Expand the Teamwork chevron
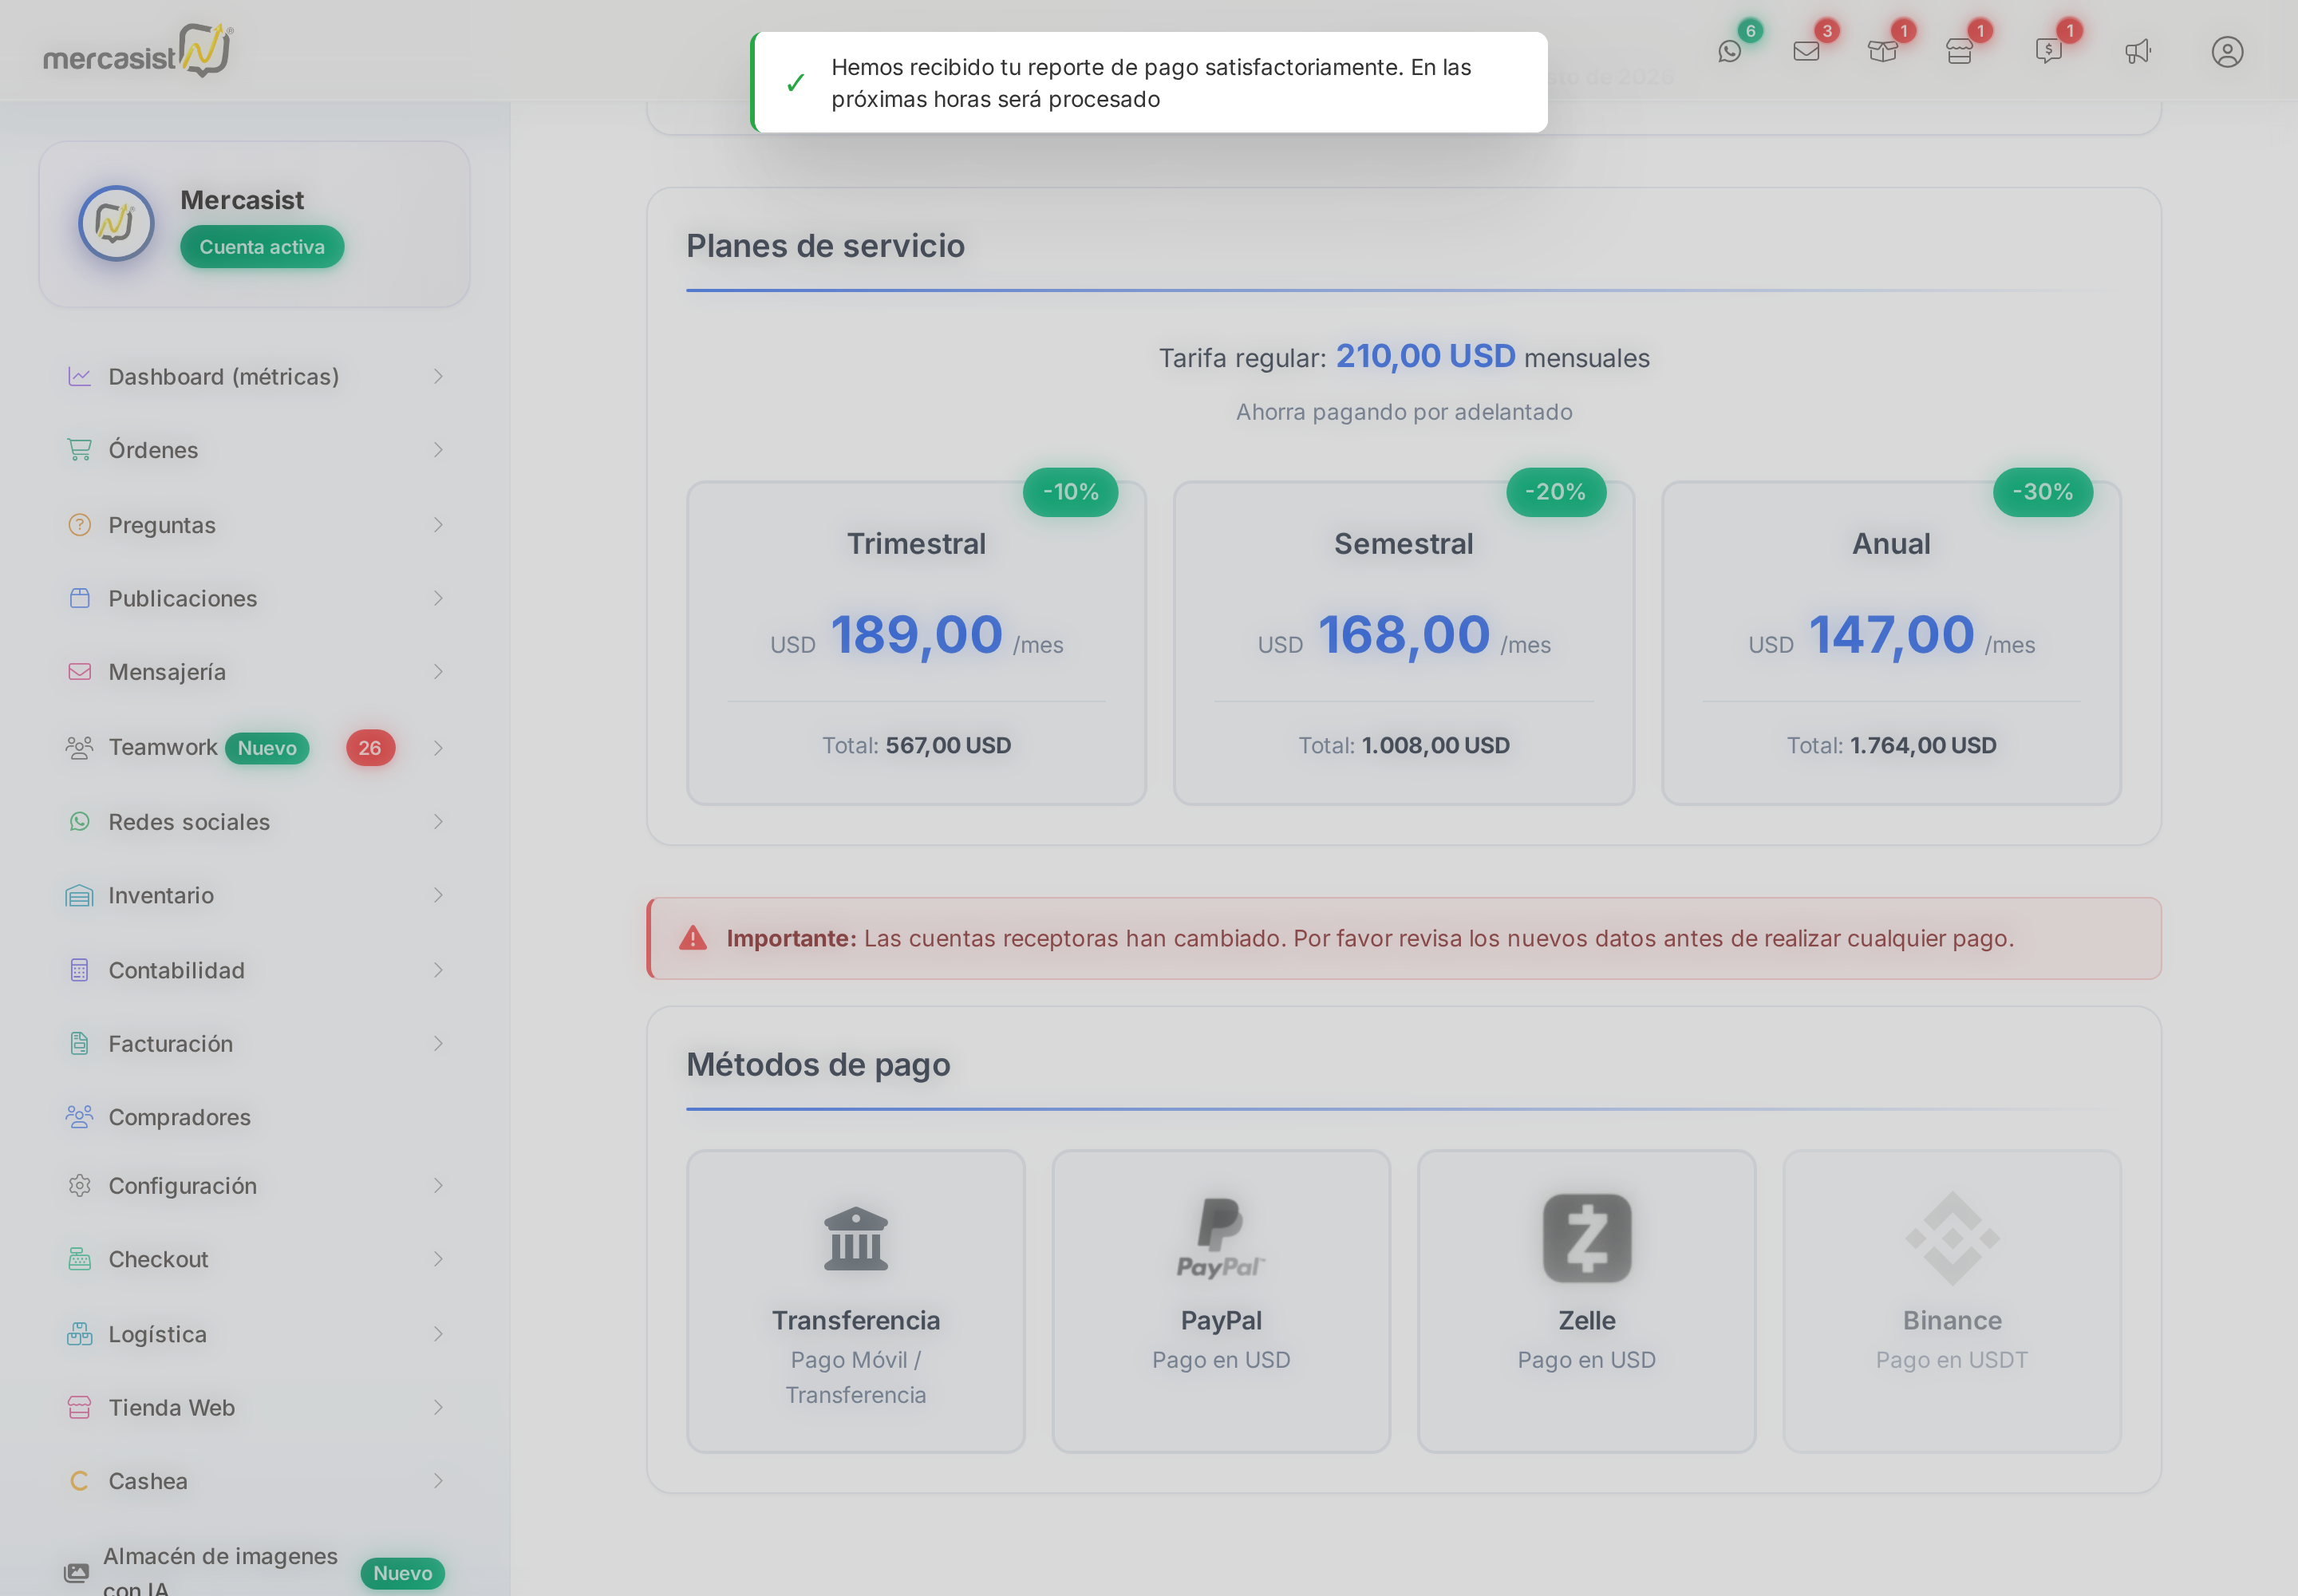Screen dimensions: 2298x1596 pyautogui.click(x=438, y=748)
